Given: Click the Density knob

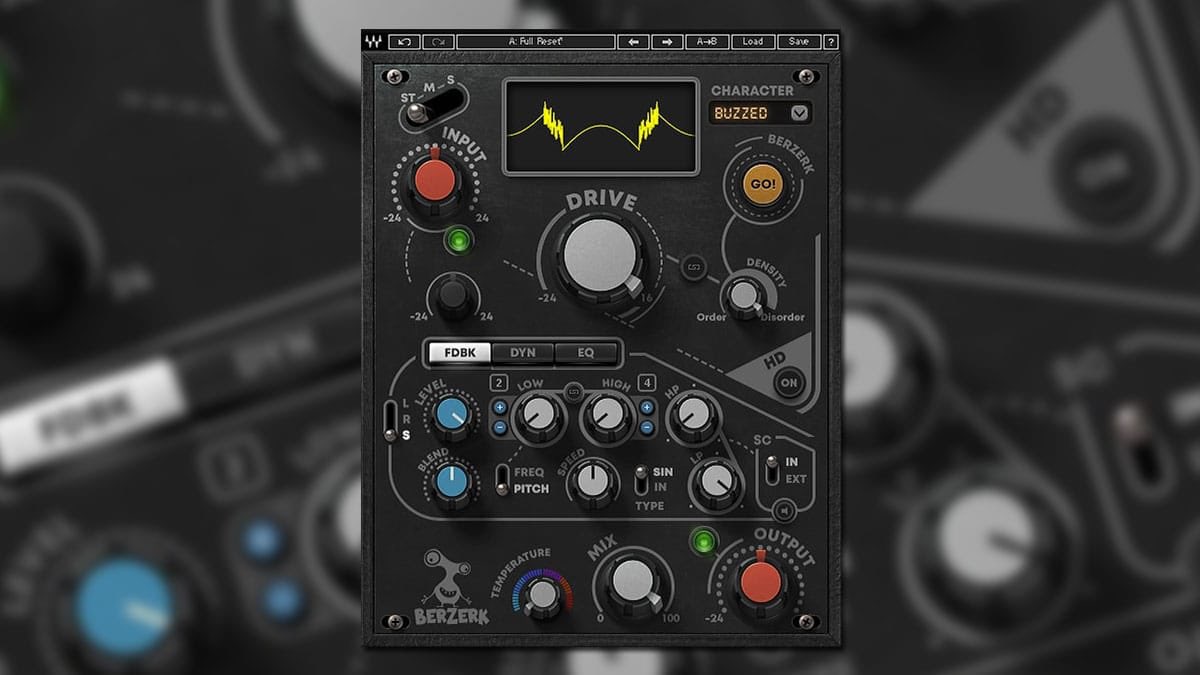Looking at the screenshot, I should [x=743, y=296].
